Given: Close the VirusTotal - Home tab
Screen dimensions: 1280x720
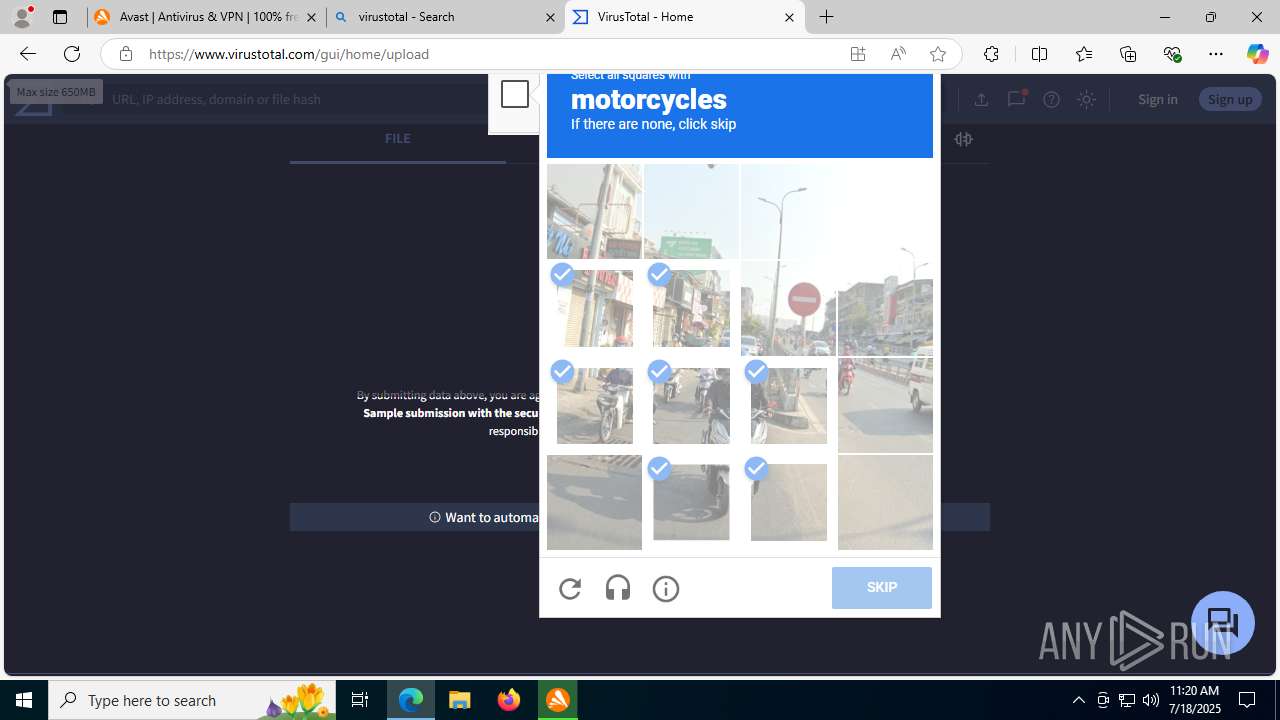Looking at the screenshot, I should pyautogui.click(x=789, y=17).
